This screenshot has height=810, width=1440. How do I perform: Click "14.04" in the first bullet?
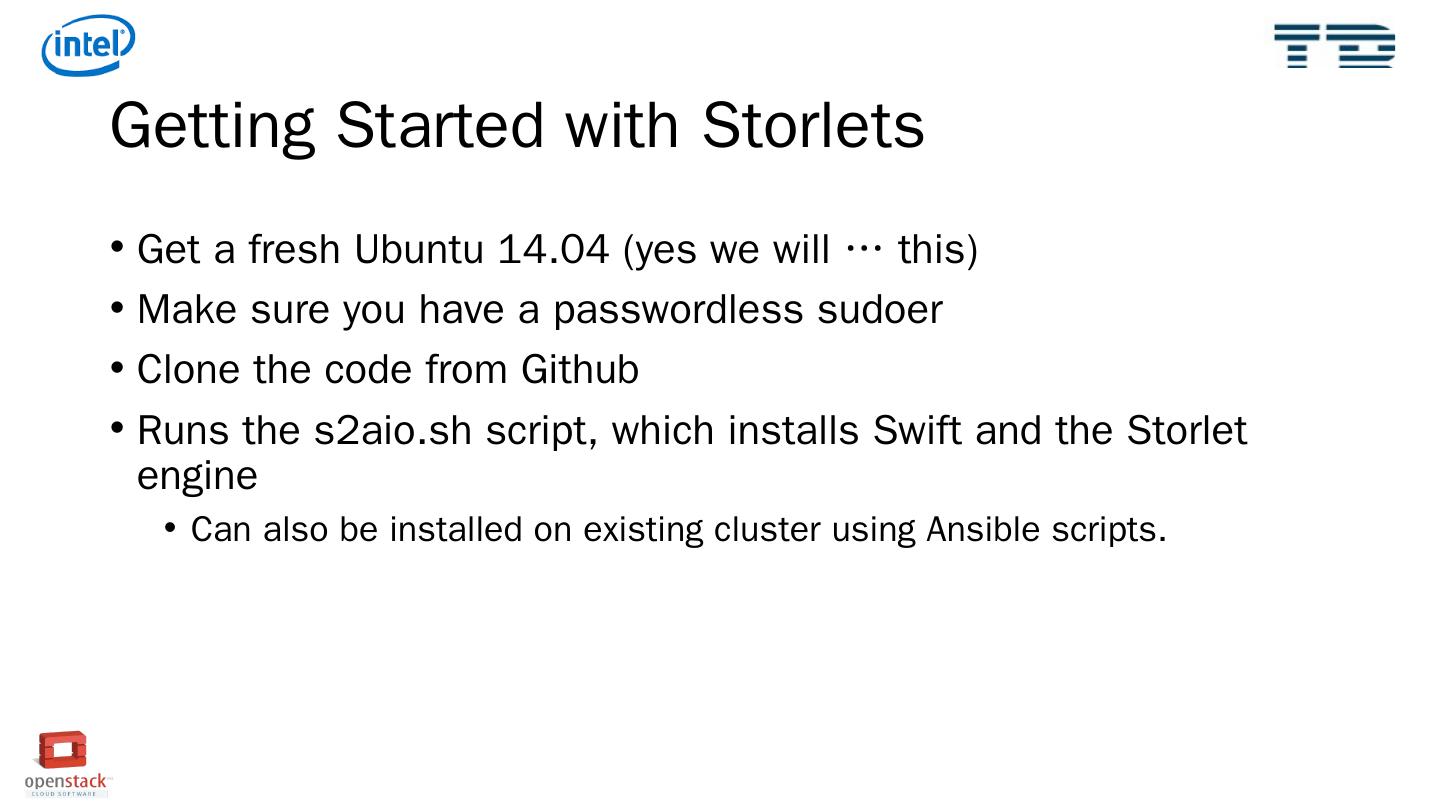pyautogui.click(x=553, y=249)
